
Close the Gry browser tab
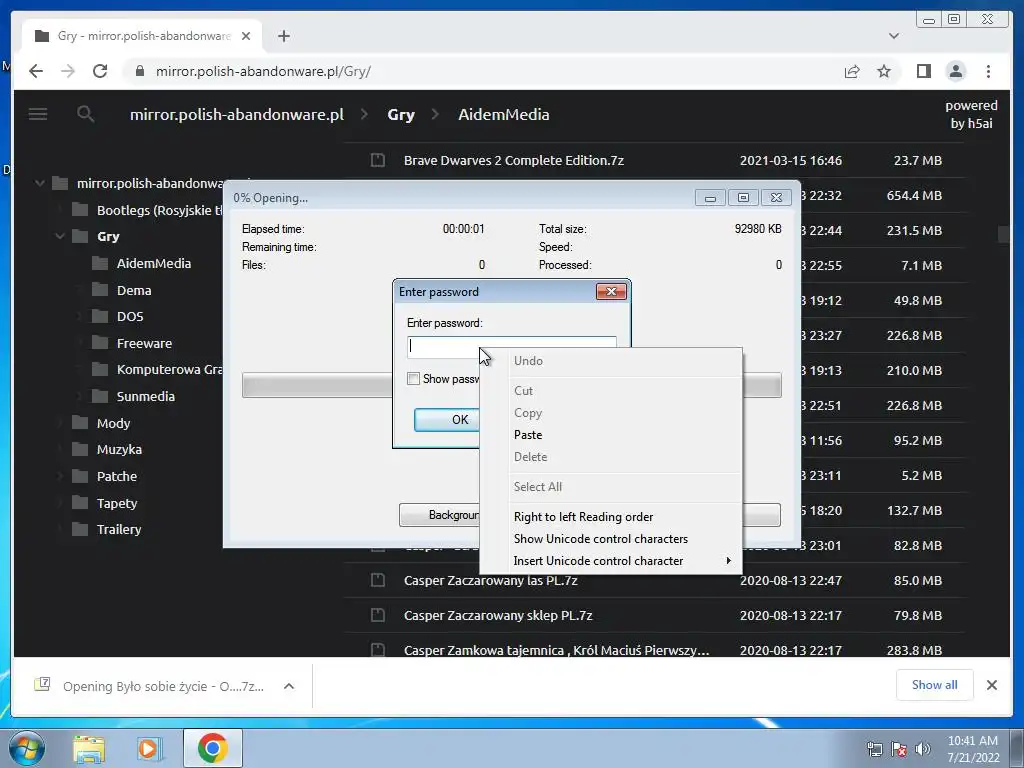click(x=246, y=36)
